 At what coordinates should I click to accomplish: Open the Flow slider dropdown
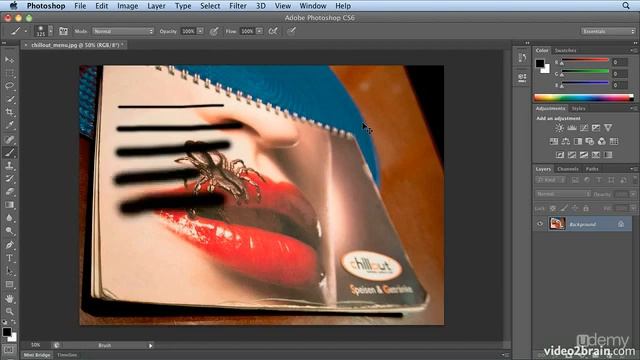tap(259, 31)
